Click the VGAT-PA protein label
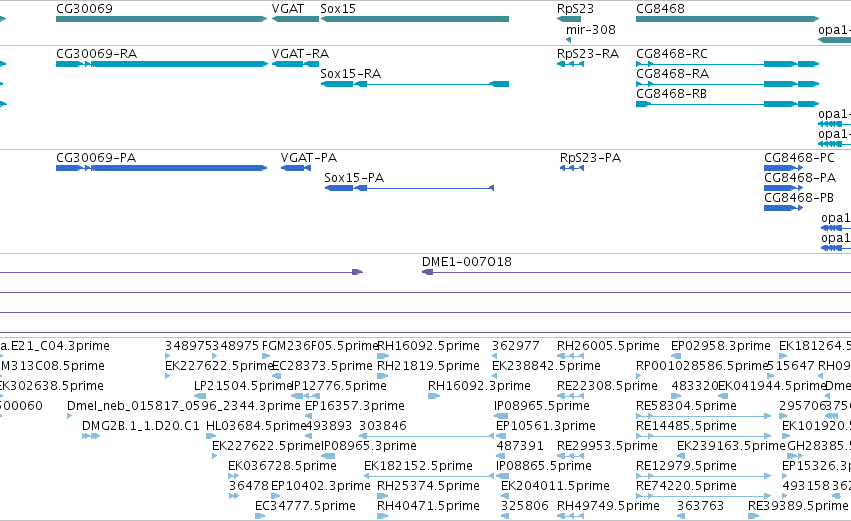Viewport: 851px width, 521px height. point(309,157)
